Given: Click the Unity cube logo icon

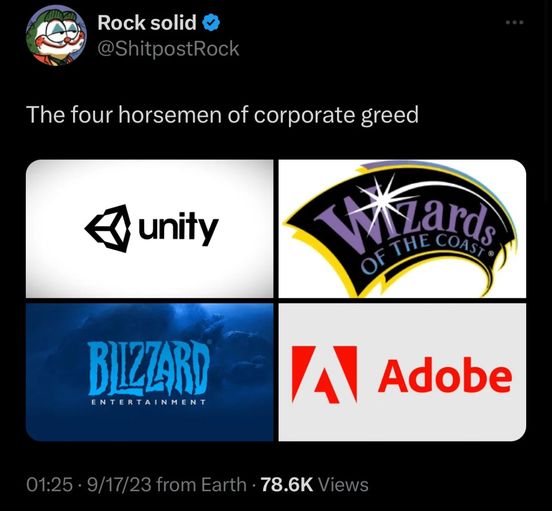Looking at the screenshot, I should coord(108,228).
